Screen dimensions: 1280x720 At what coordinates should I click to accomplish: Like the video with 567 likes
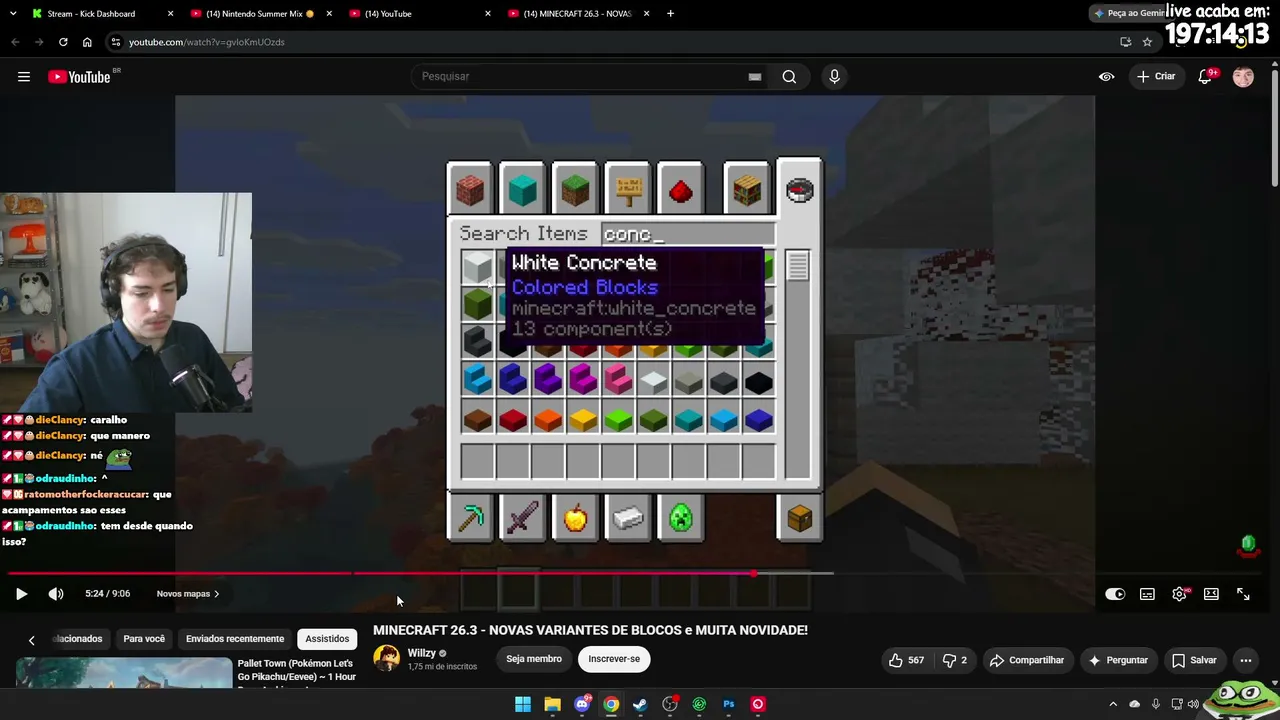(907, 660)
